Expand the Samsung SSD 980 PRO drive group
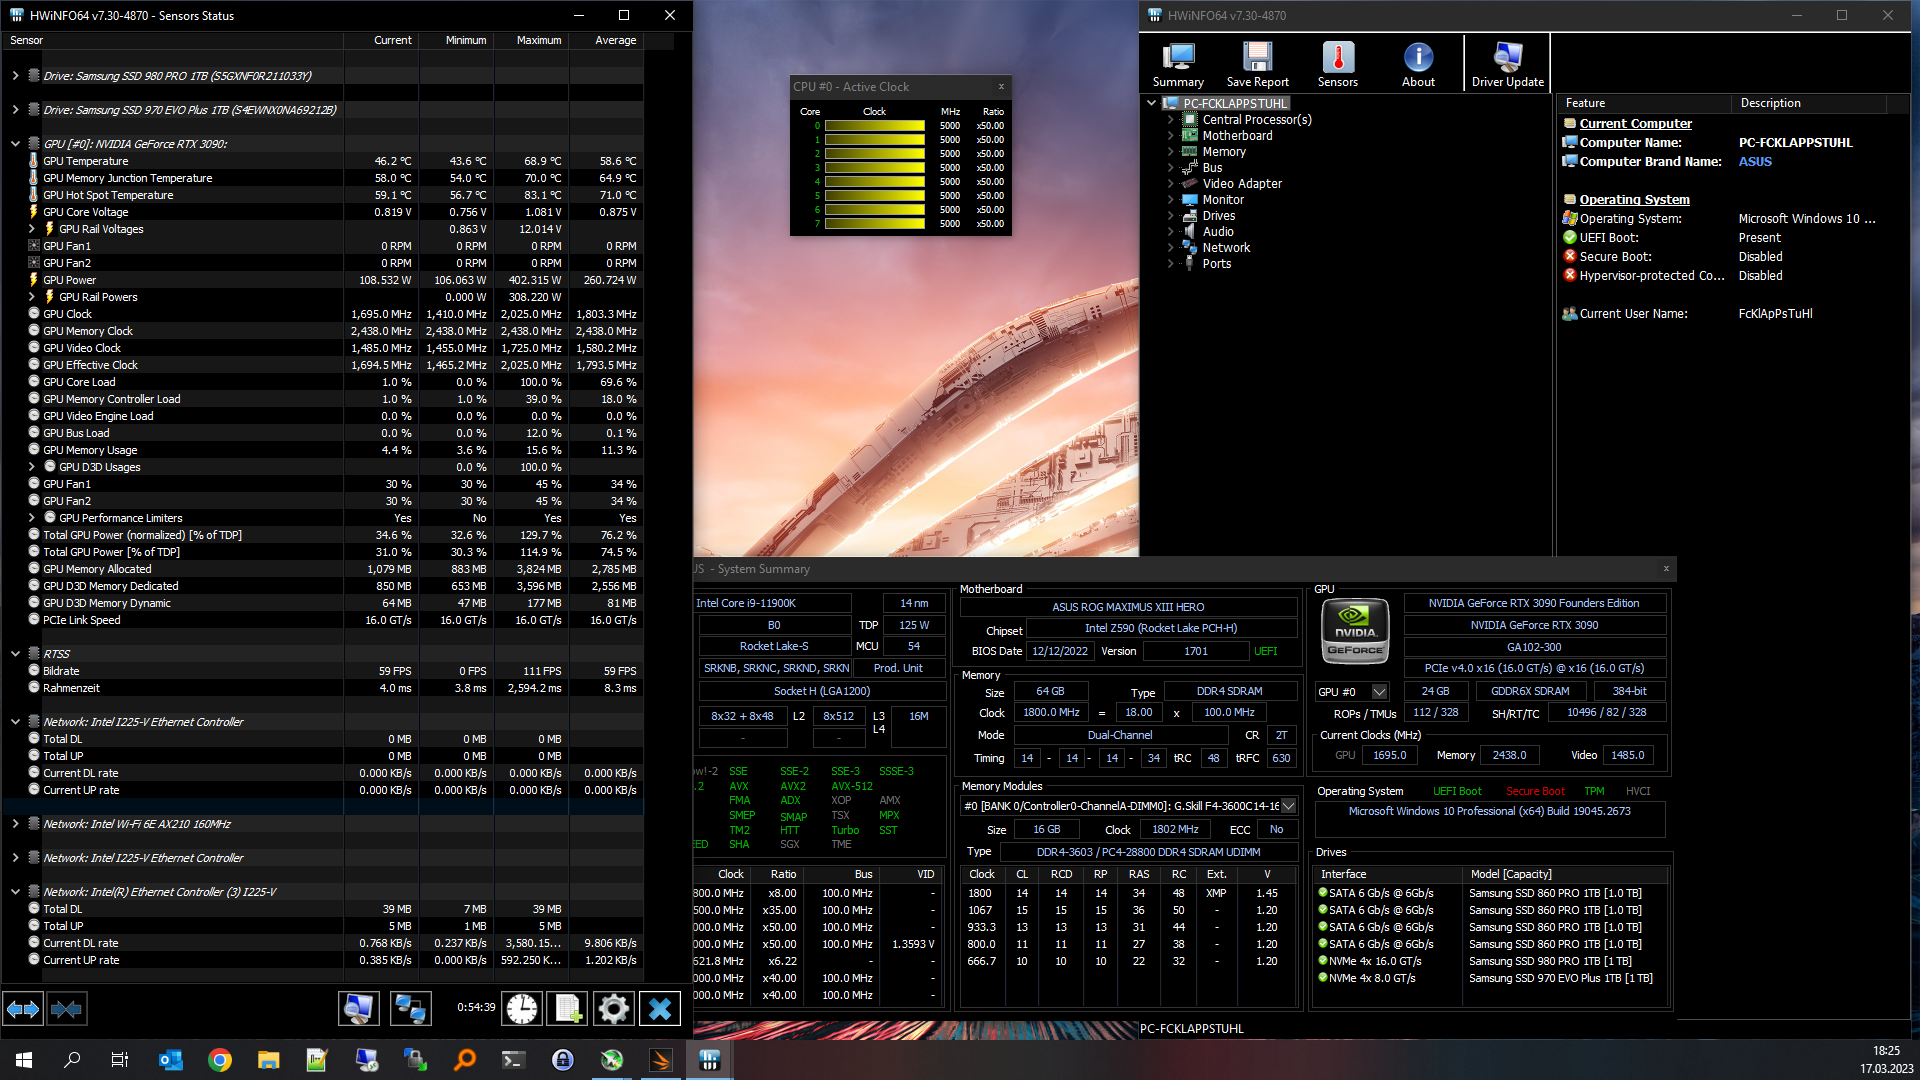Image resolution: width=1920 pixels, height=1080 pixels. tap(15, 76)
